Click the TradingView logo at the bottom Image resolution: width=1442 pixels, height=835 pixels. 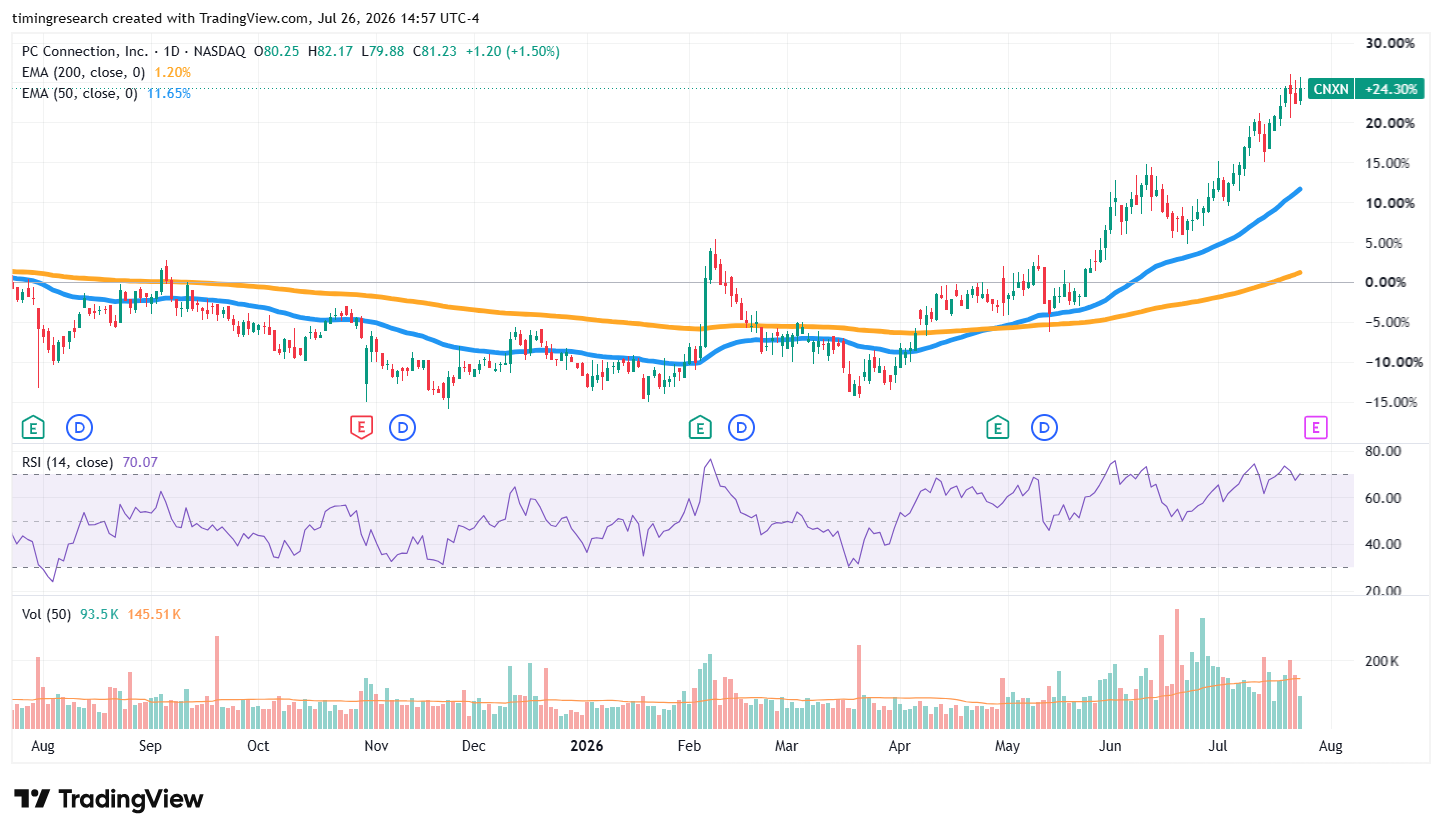108,799
